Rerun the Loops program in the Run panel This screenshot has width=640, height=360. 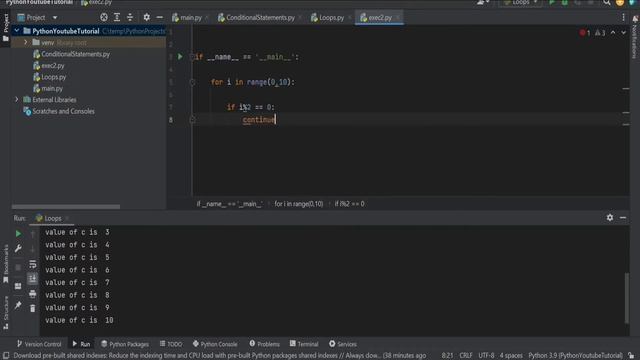18,233
